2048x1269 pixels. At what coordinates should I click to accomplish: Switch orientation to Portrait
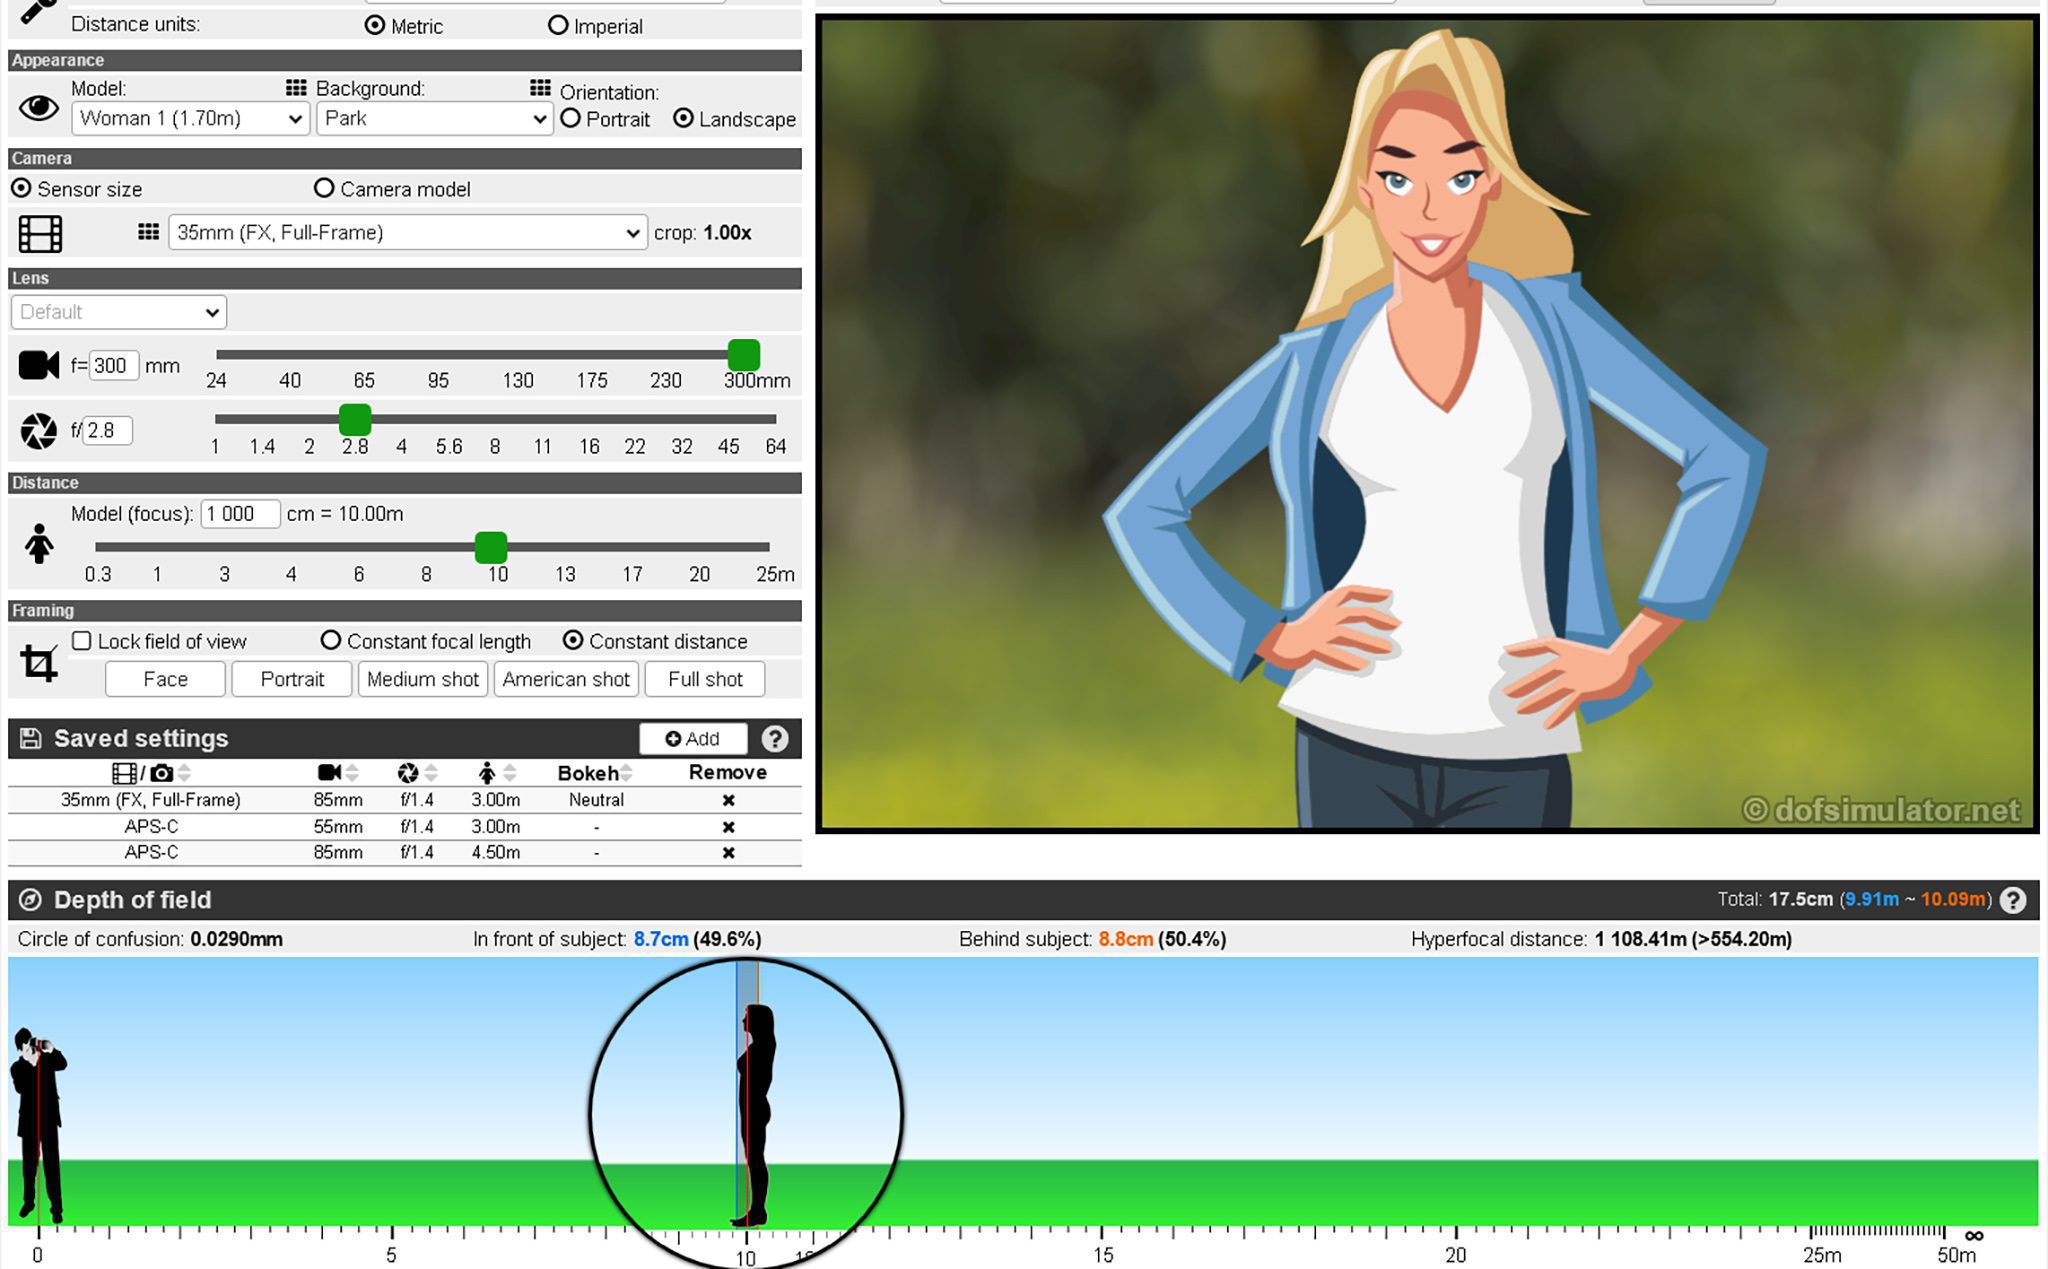coord(571,118)
